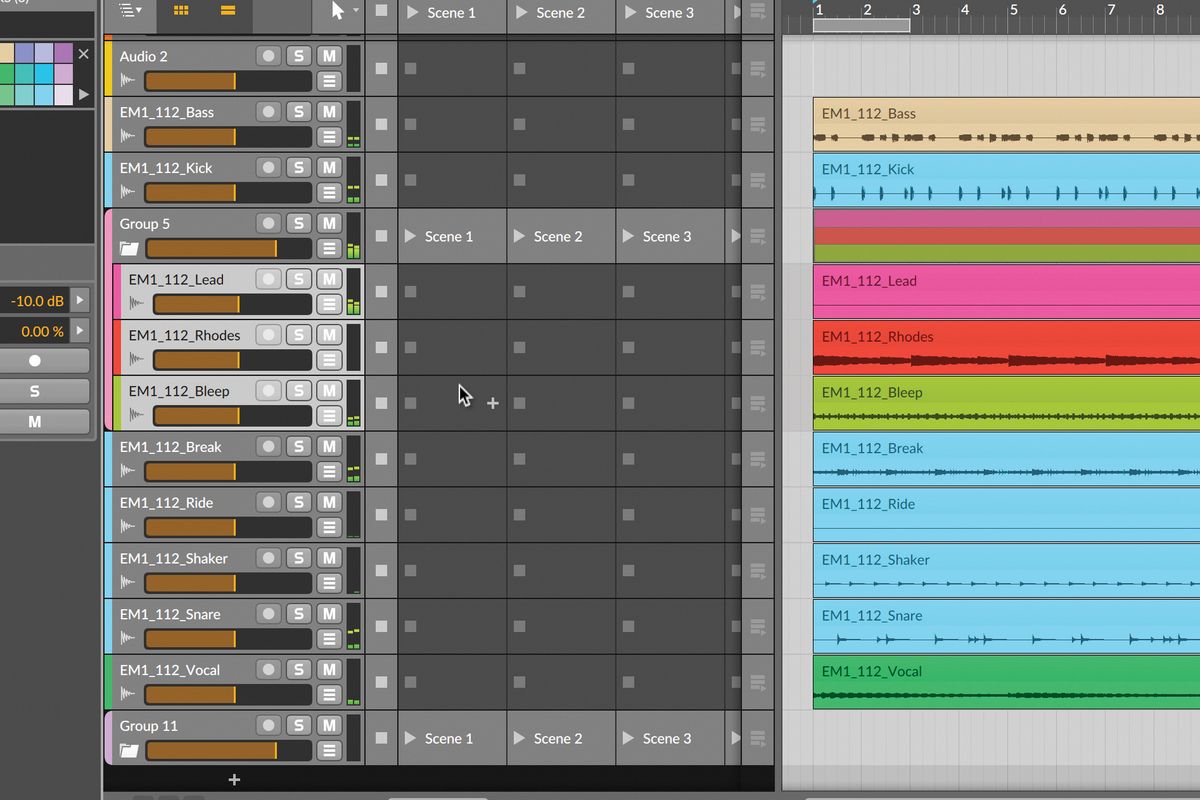Open more colors with the palette arrow triangle
Viewport: 1200px width, 800px height.
(x=84, y=95)
